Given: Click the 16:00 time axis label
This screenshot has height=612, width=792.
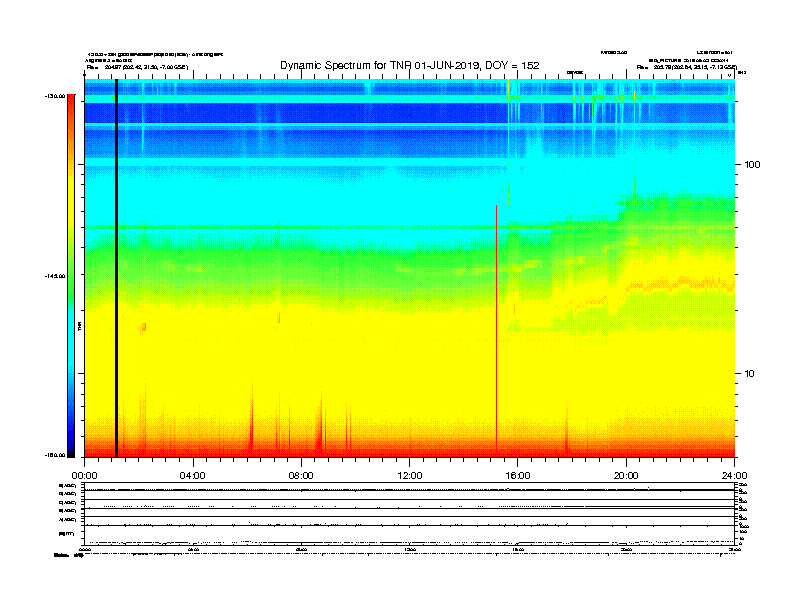Looking at the screenshot, I should 518,476.
